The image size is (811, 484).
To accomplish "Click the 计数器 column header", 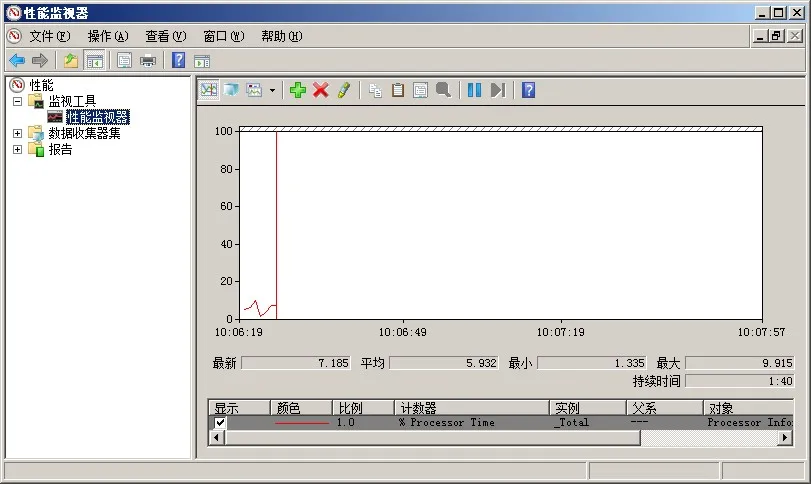I will 470,408.
